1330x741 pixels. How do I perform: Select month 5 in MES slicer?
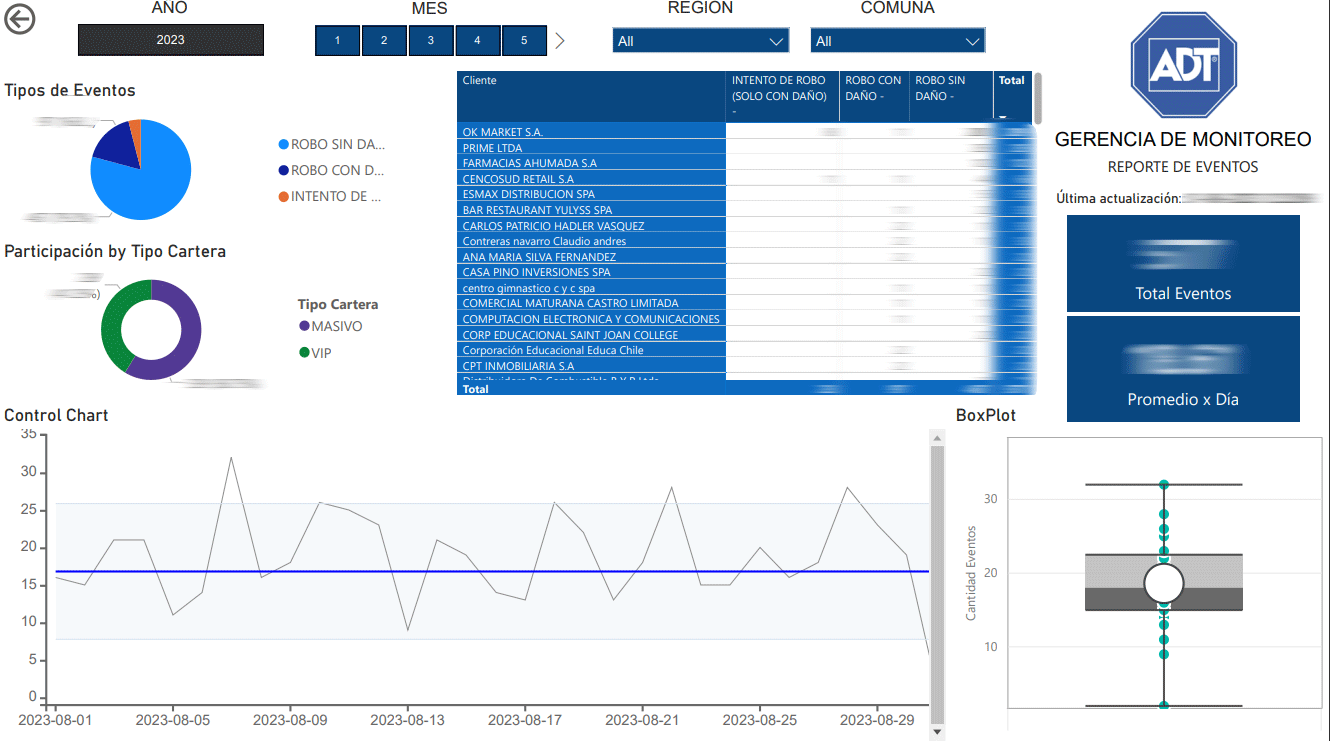click(x=524, y=41)
